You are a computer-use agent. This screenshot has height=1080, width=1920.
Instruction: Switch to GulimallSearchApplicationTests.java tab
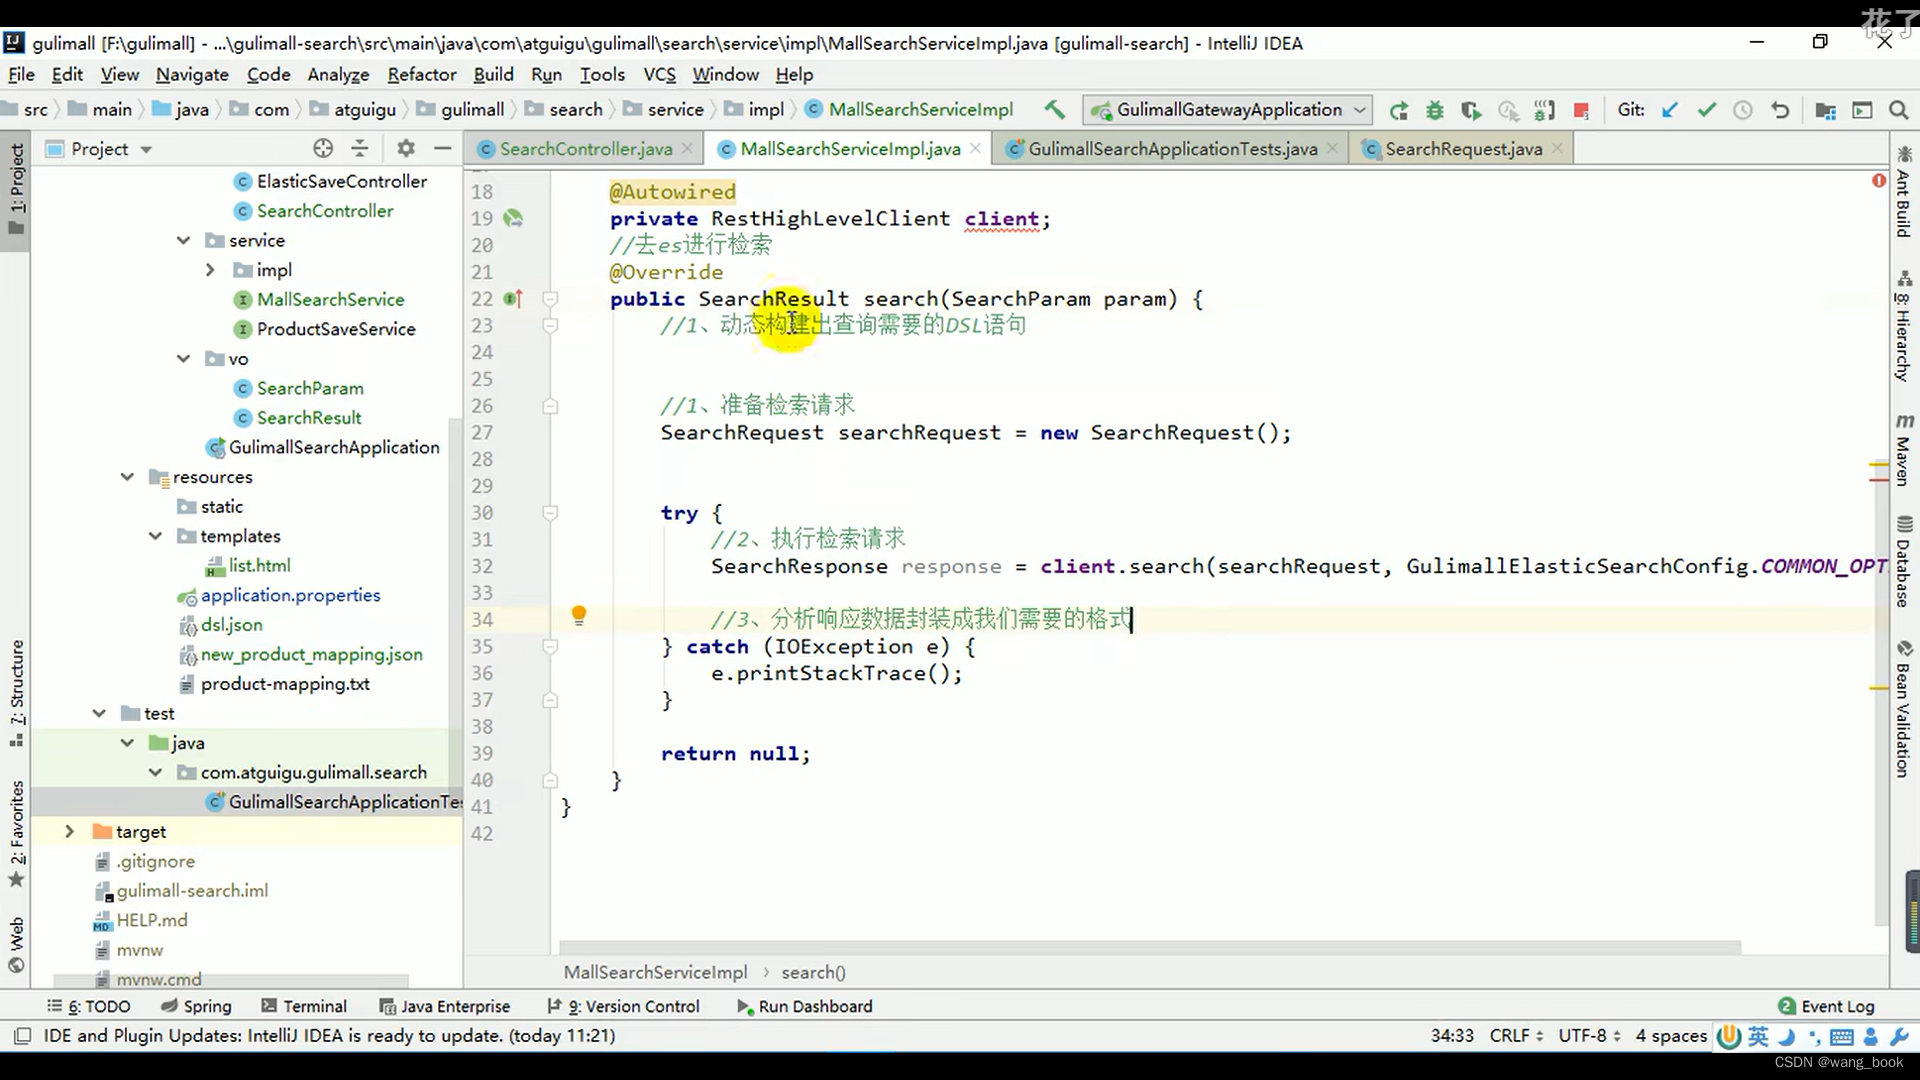point(1172,149)
